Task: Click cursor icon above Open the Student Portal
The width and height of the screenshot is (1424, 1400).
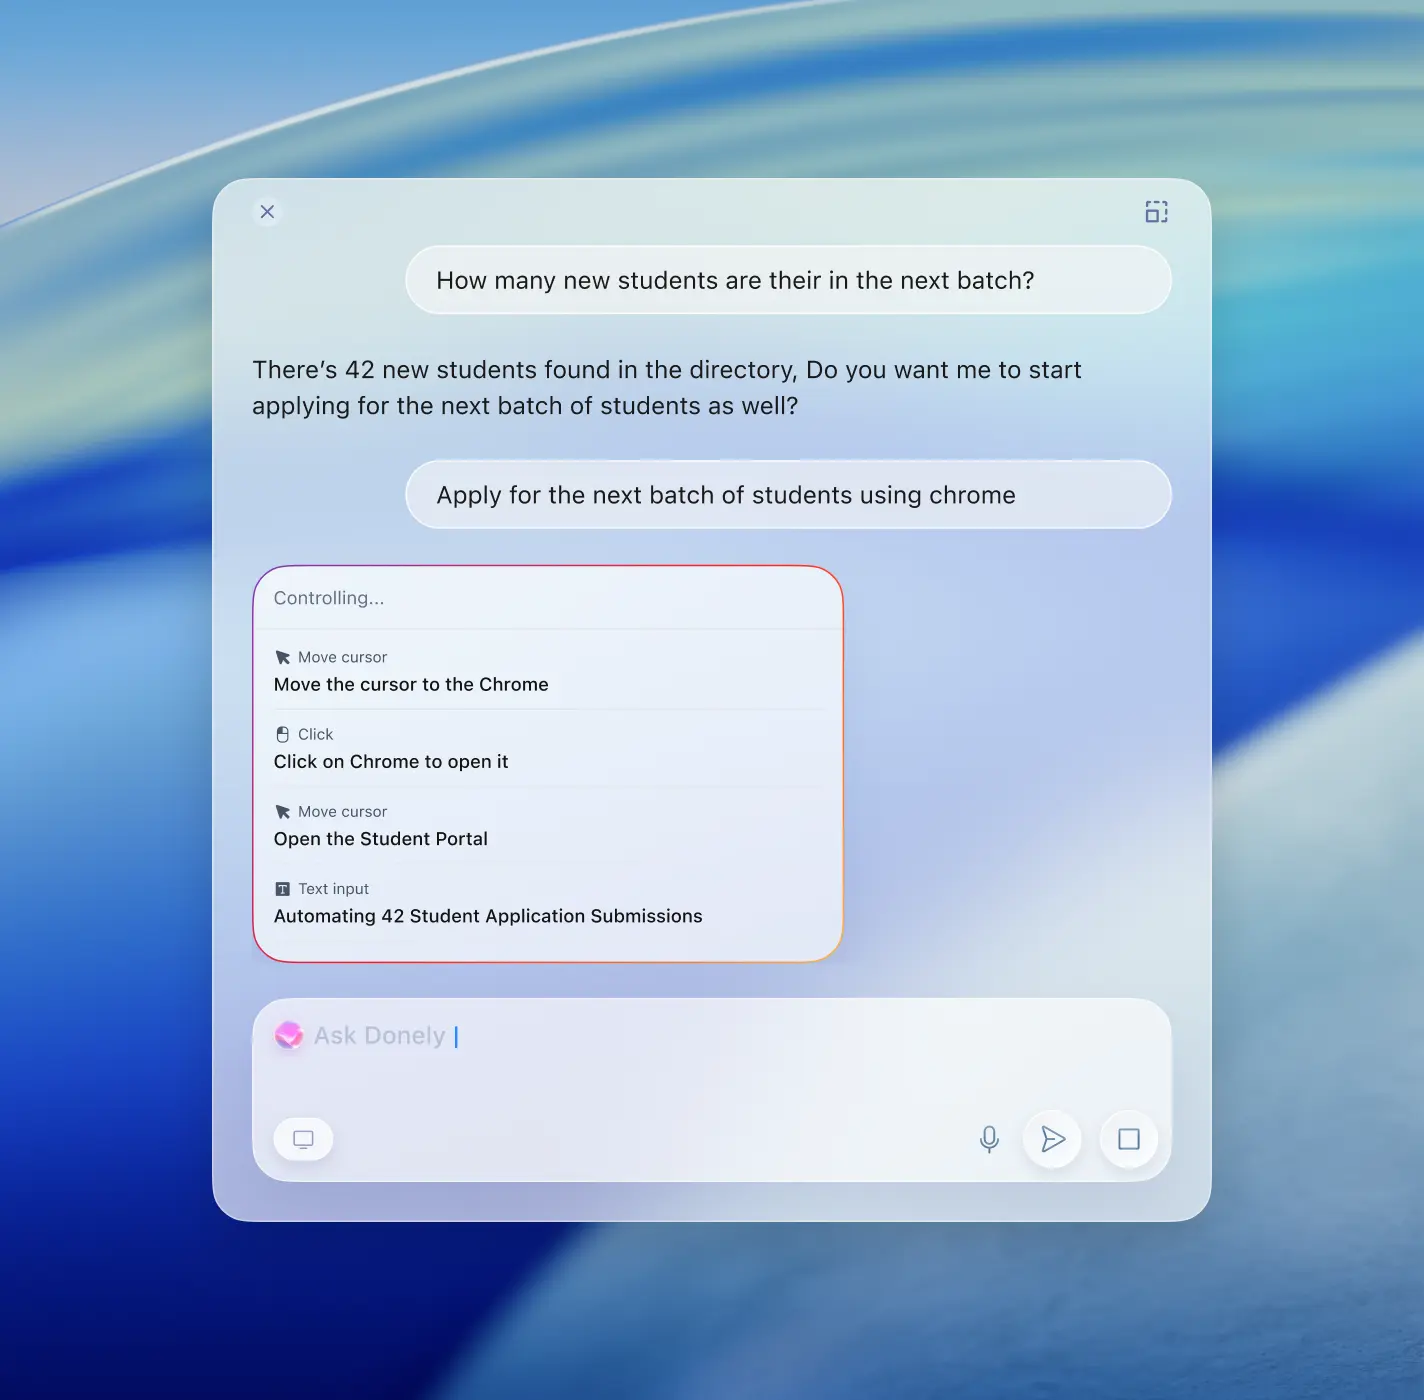Action: [x=283, y=812]
